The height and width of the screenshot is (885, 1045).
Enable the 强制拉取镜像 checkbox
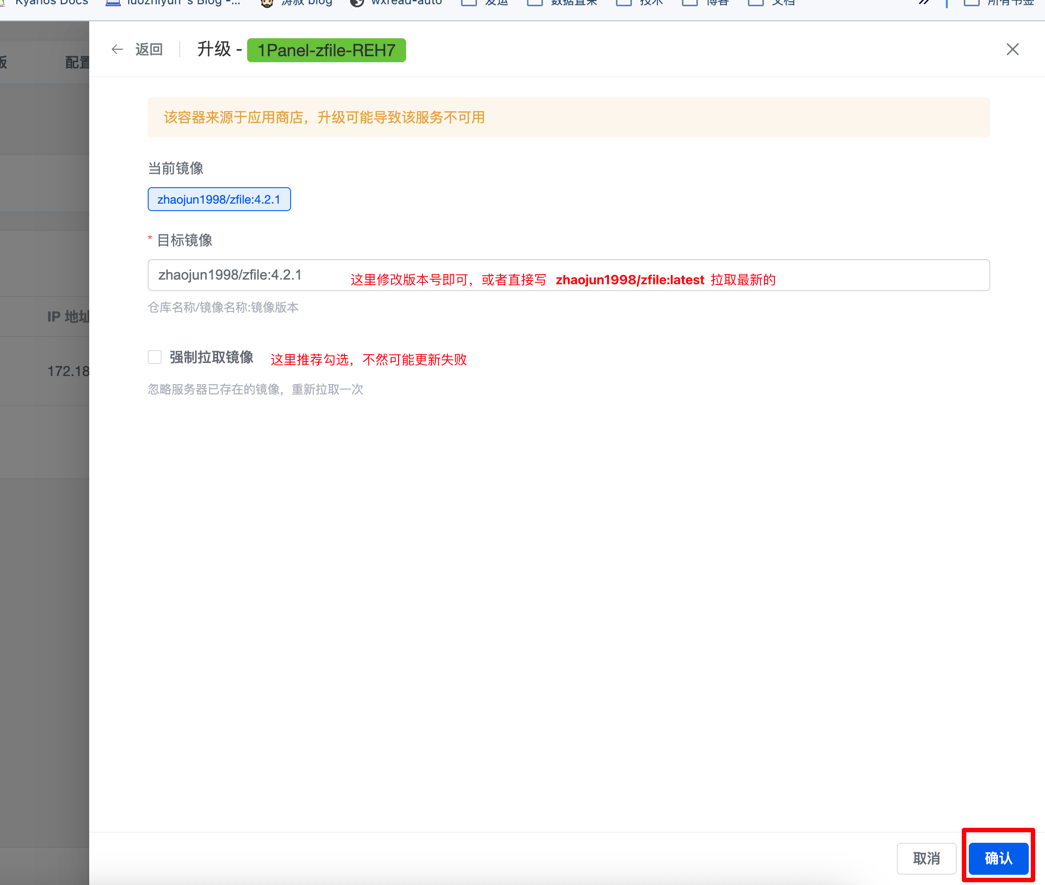[x=155, y=357]
